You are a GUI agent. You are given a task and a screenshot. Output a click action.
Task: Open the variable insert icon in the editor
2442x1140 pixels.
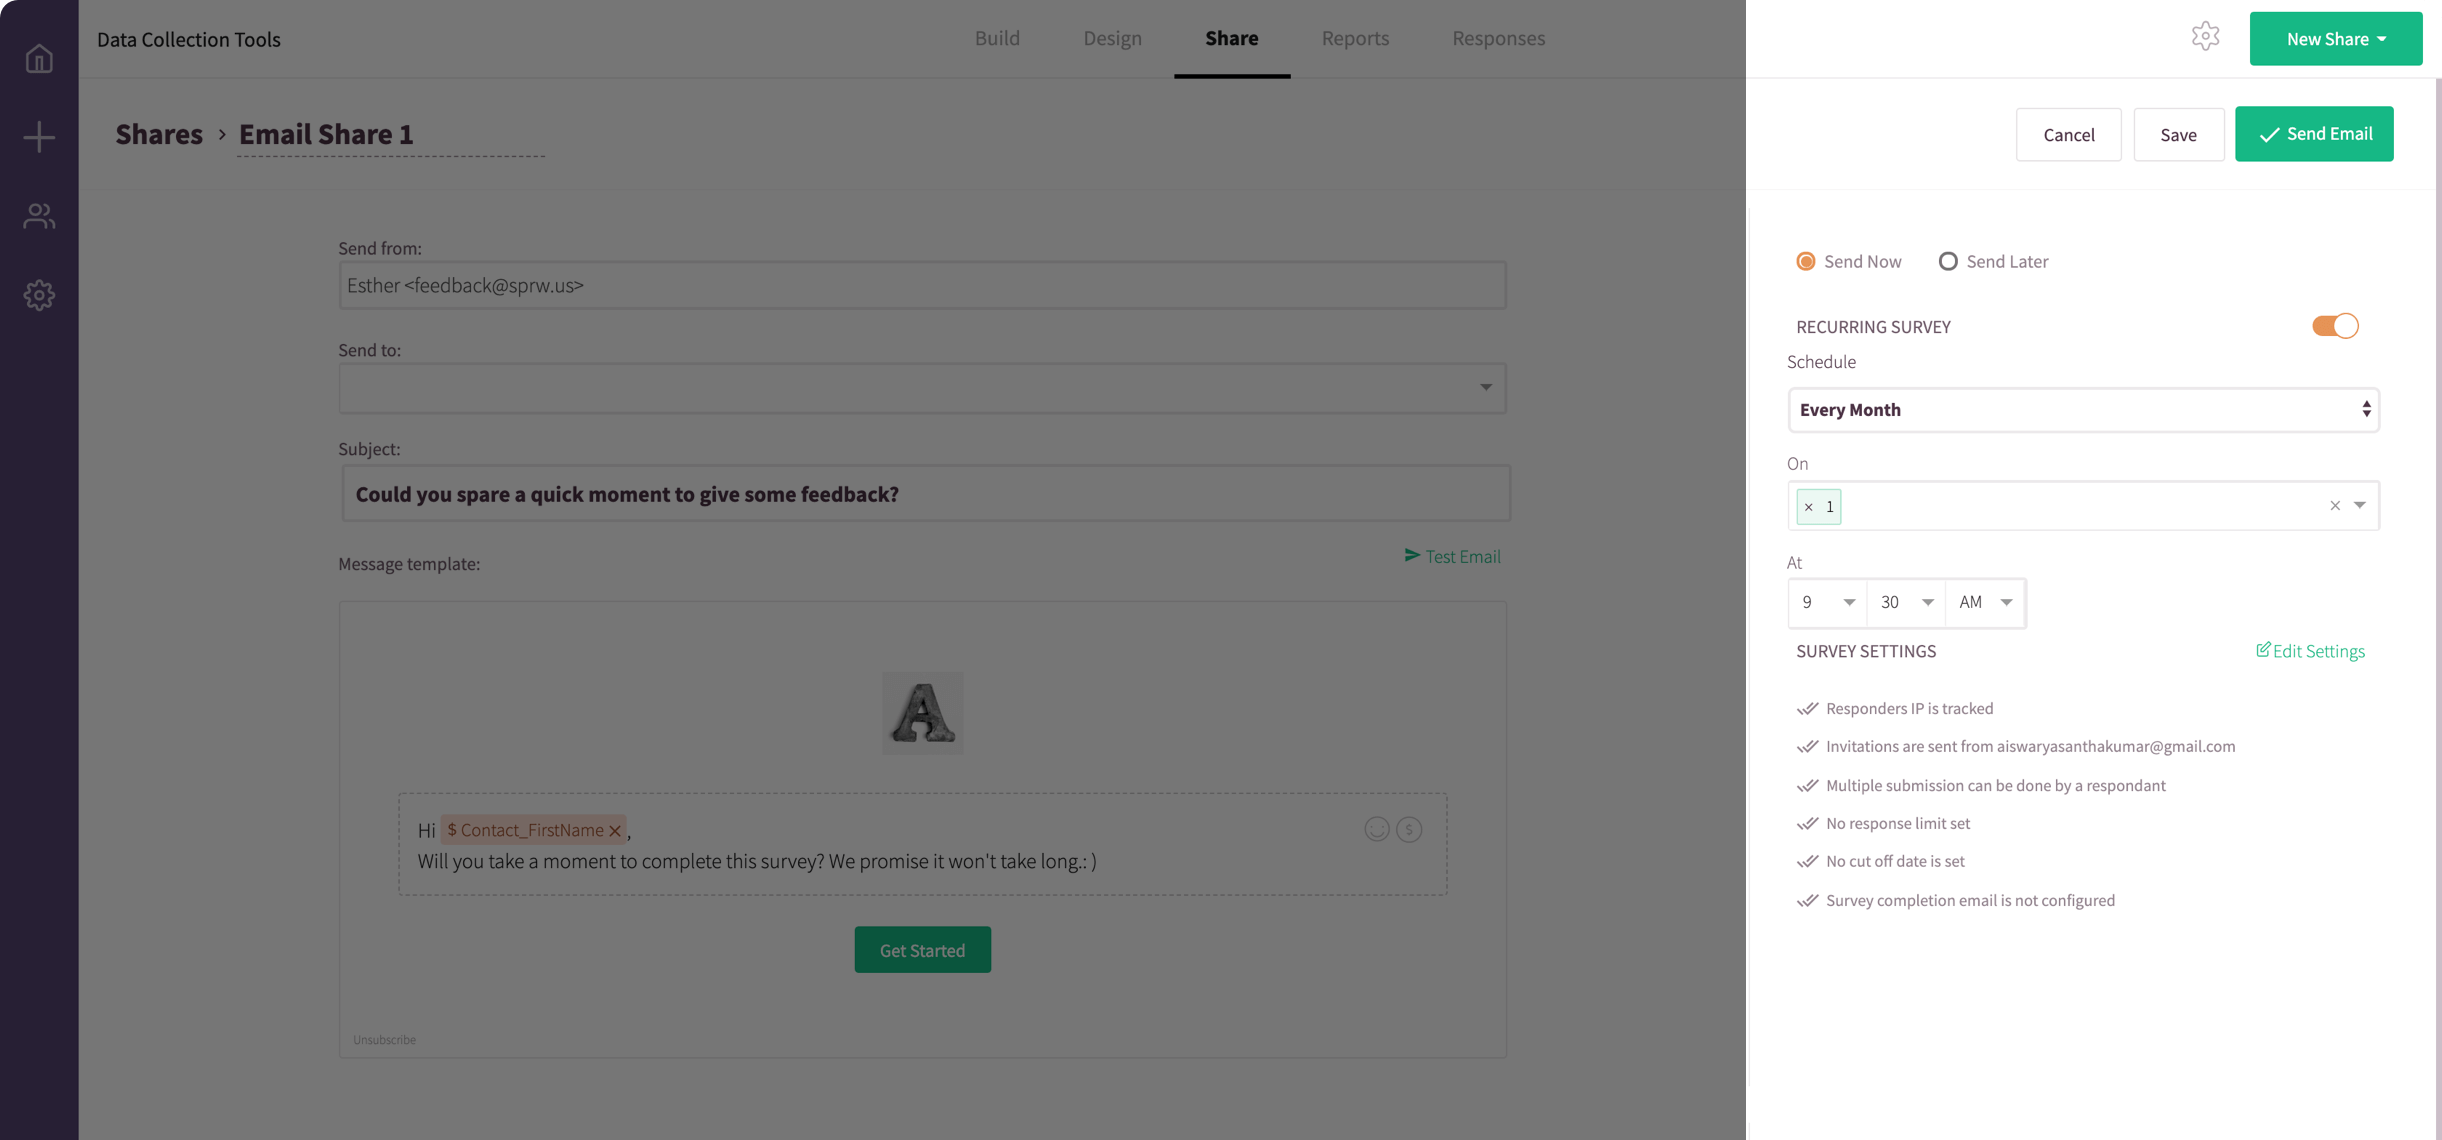point(1409,829)
